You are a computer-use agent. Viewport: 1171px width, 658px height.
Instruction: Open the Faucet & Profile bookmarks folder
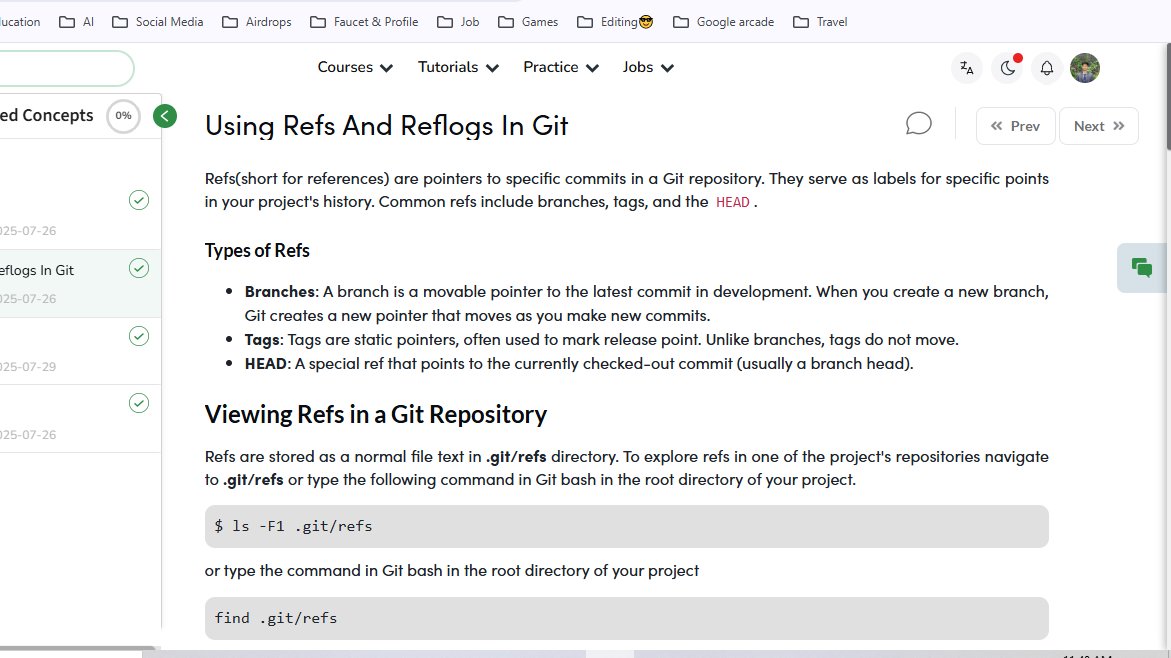tap(364, 22)
